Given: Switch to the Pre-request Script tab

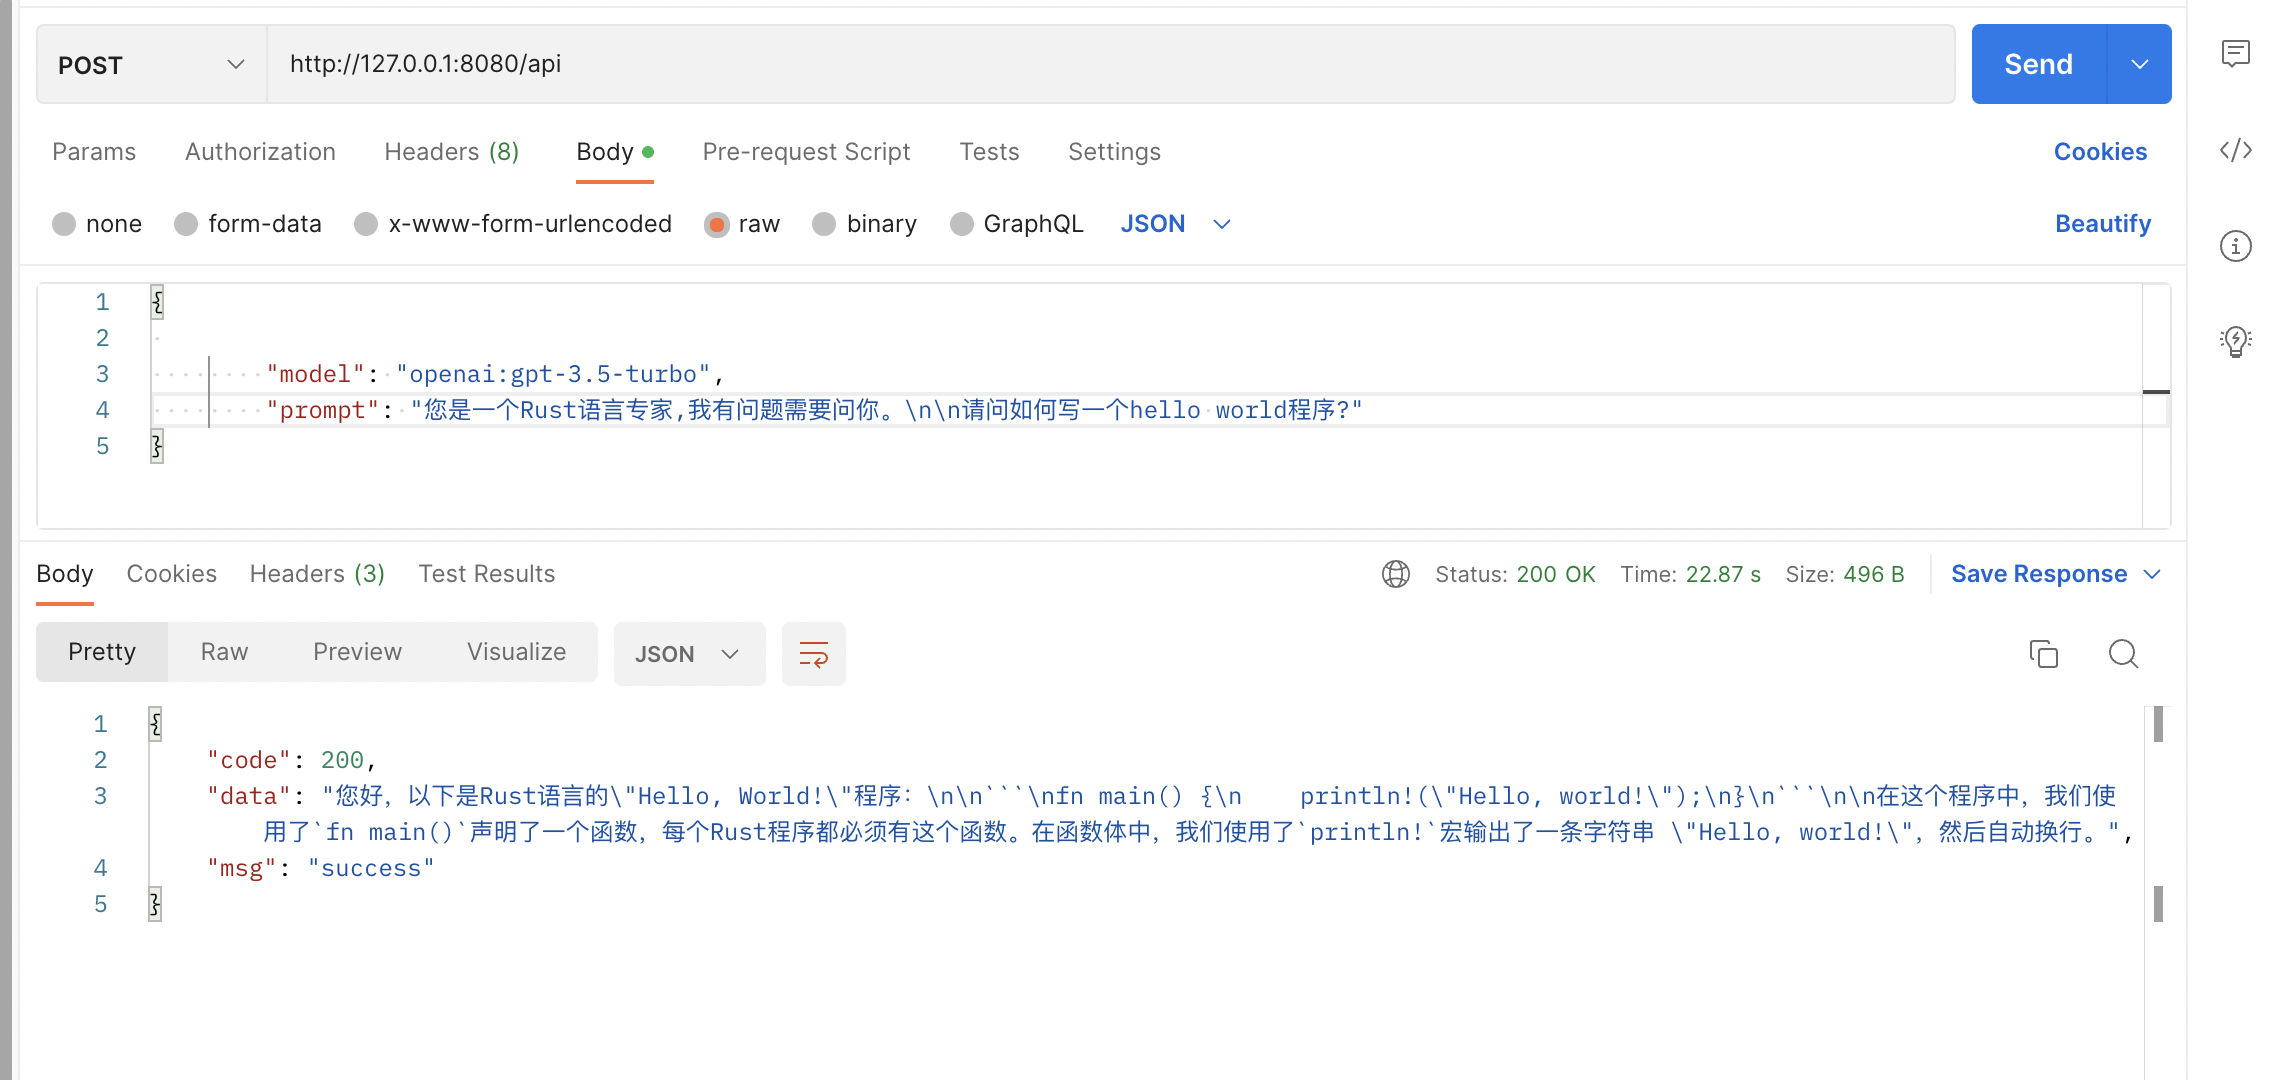Looking at the screenshot, I should 806,152.
